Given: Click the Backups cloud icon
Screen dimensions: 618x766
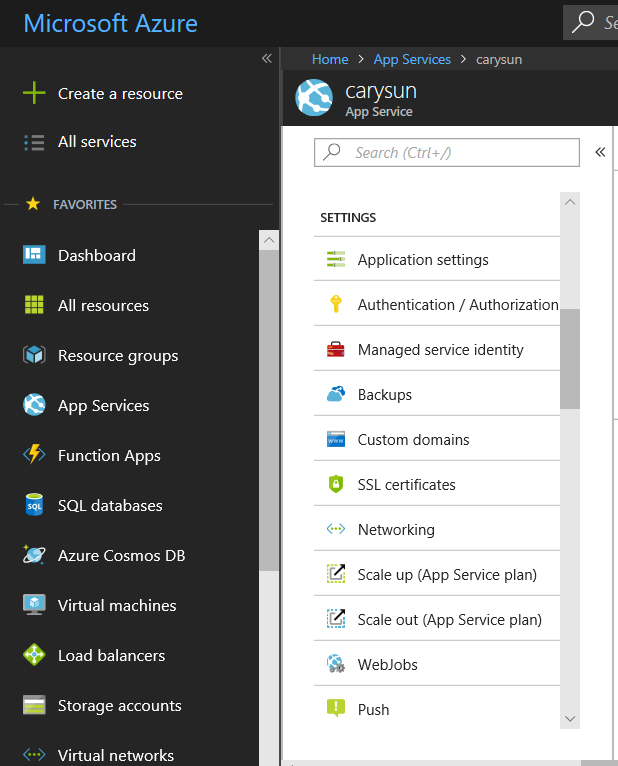Looking at the screenshot, I should click(x=336, y=394).
